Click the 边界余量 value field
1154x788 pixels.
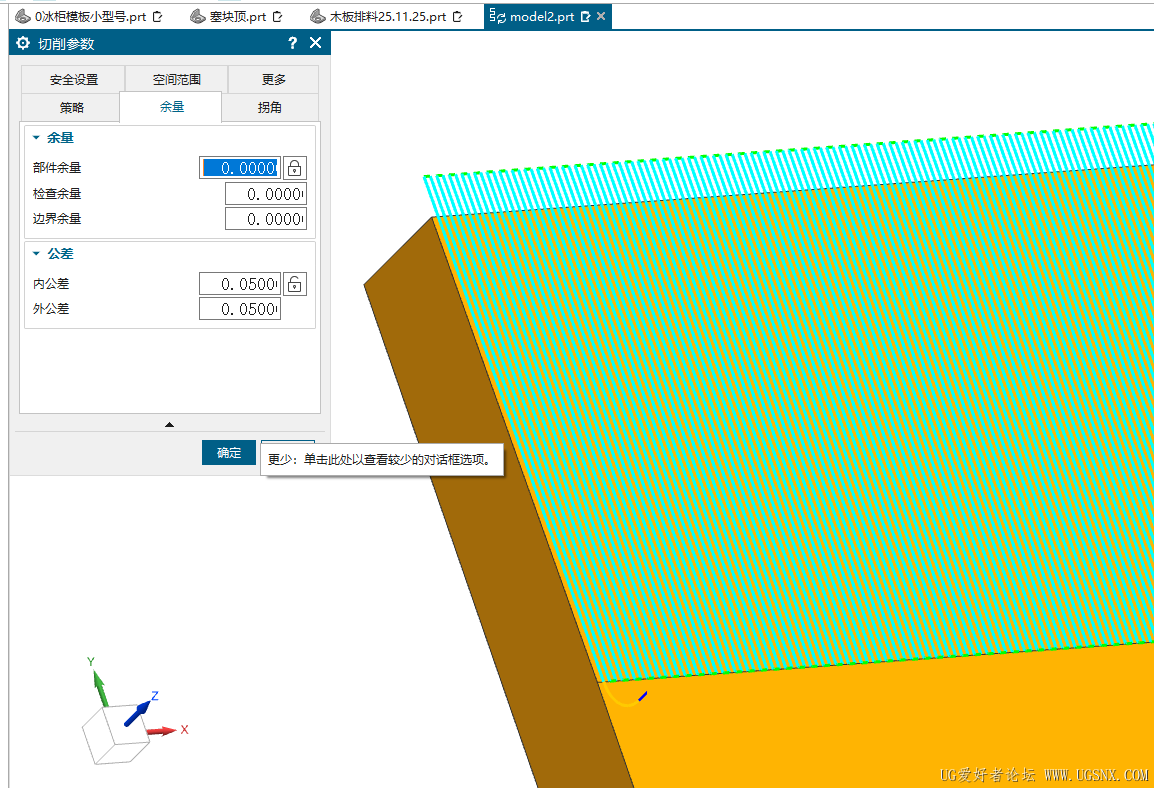(266, 219)
